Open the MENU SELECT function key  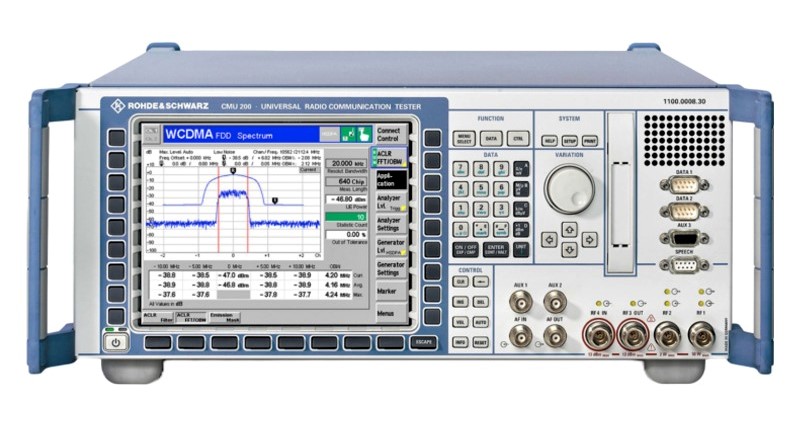463,139
